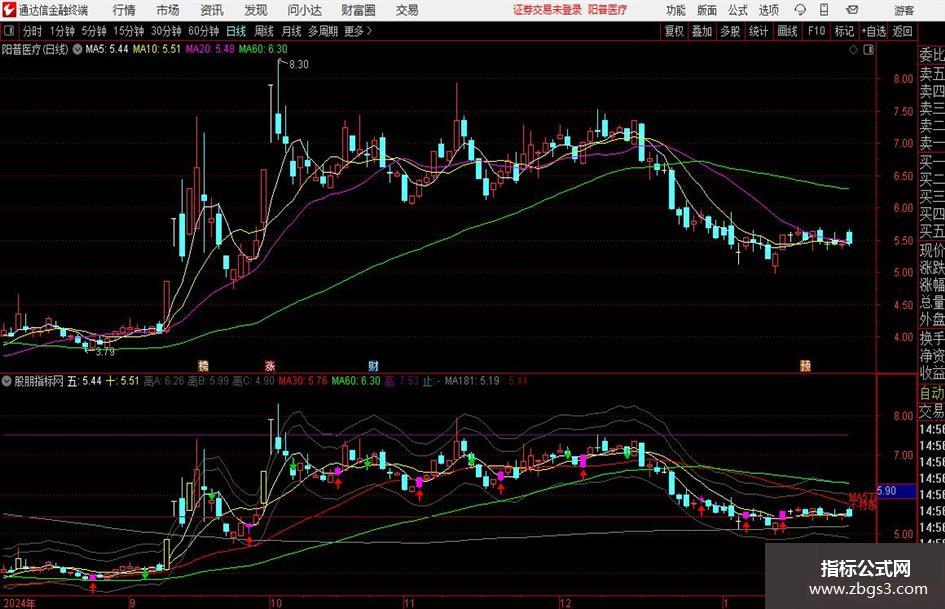Open the 发现 menu

click(256, 10)
